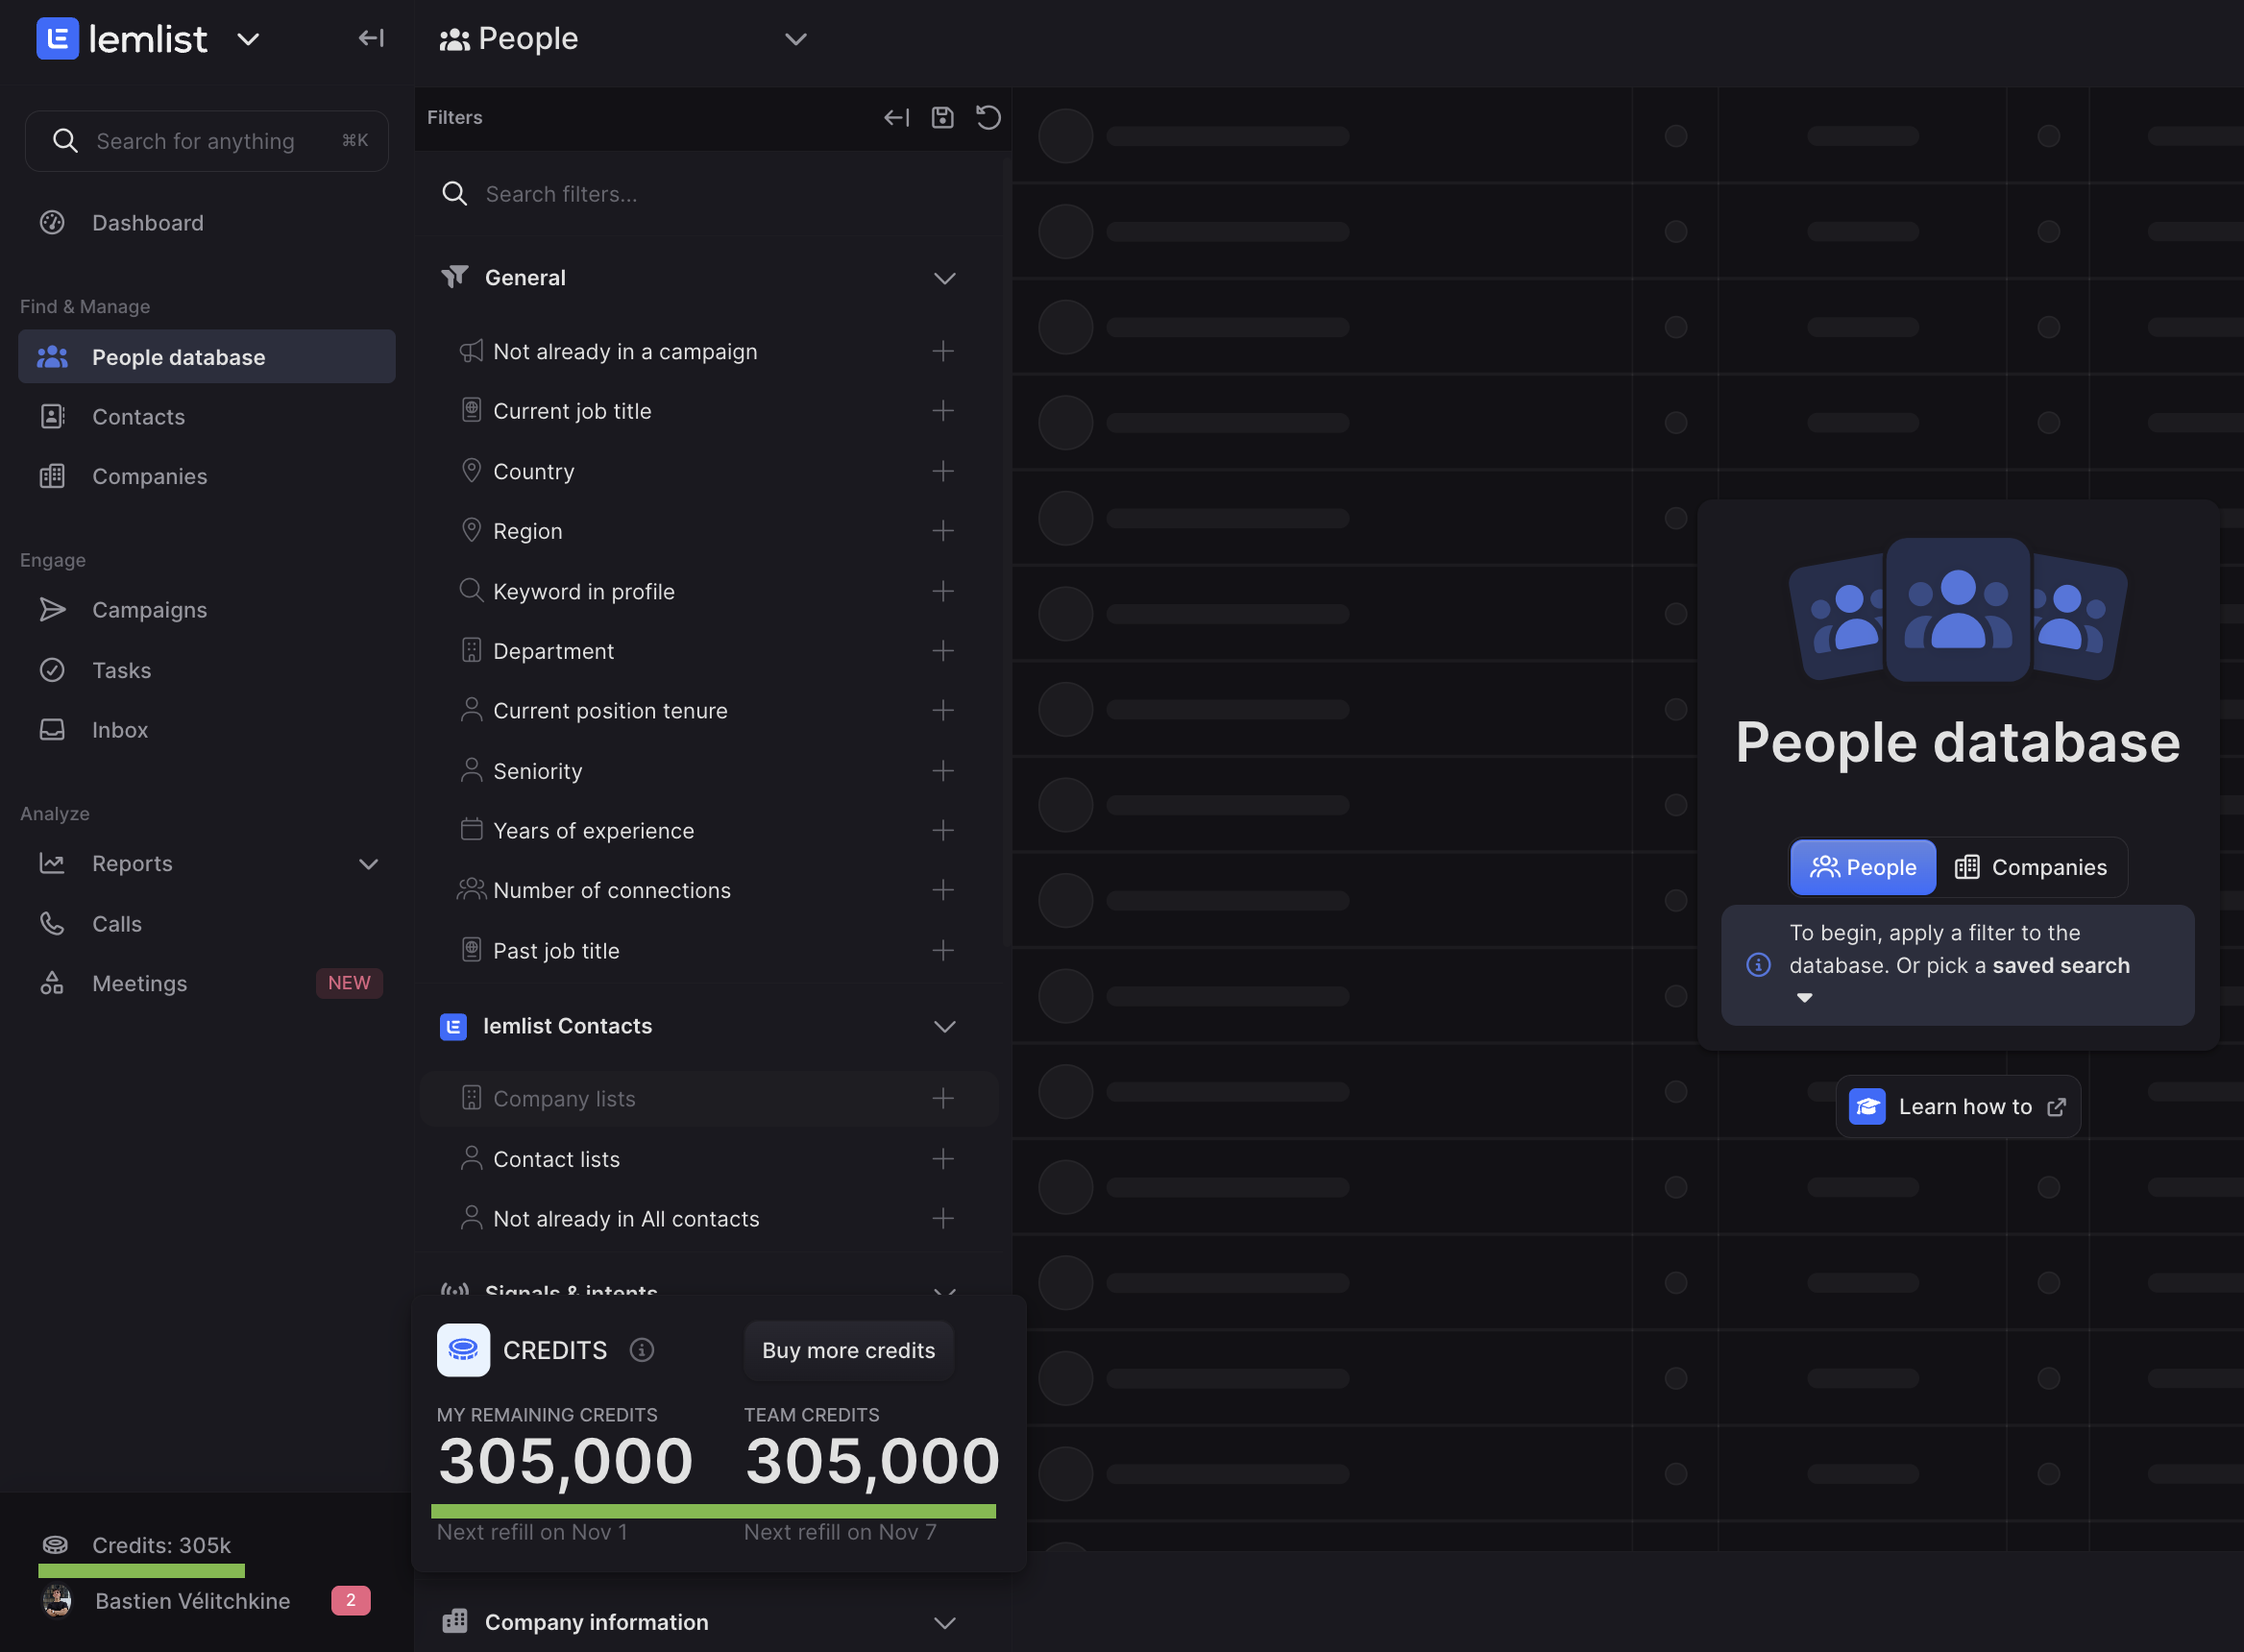Open Calls
This screenshot has width=2244, height=1652.
click(207, 924)
